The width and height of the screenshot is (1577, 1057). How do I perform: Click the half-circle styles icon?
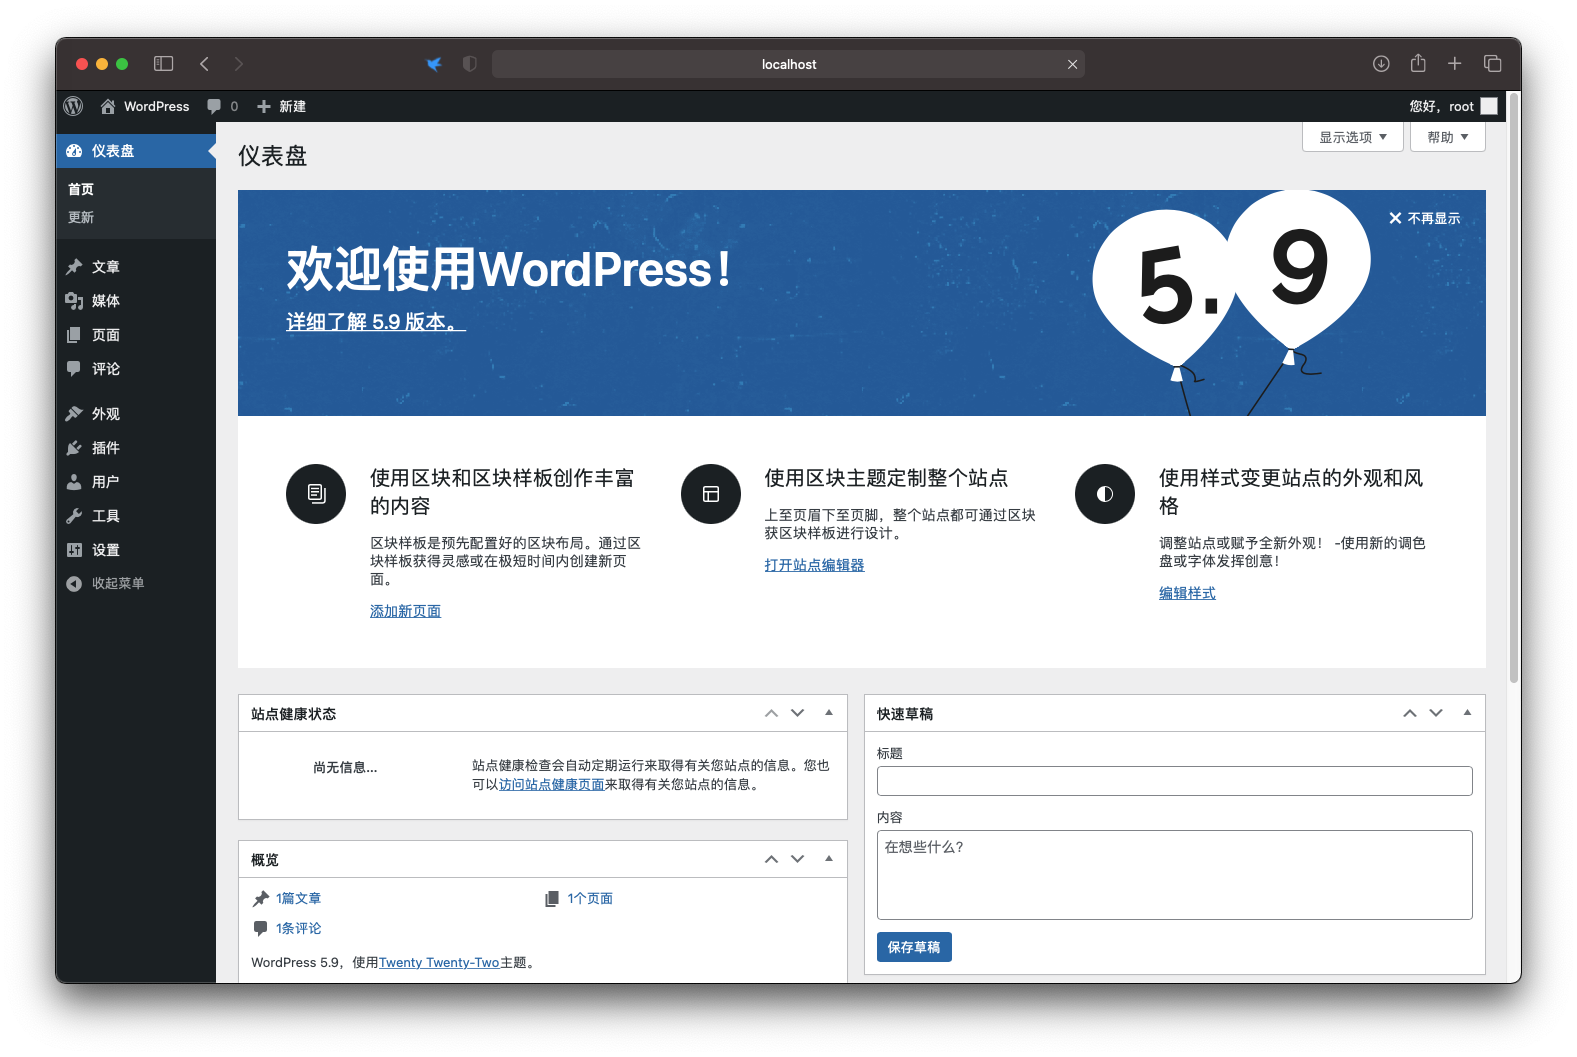(x=1105, y=494)
